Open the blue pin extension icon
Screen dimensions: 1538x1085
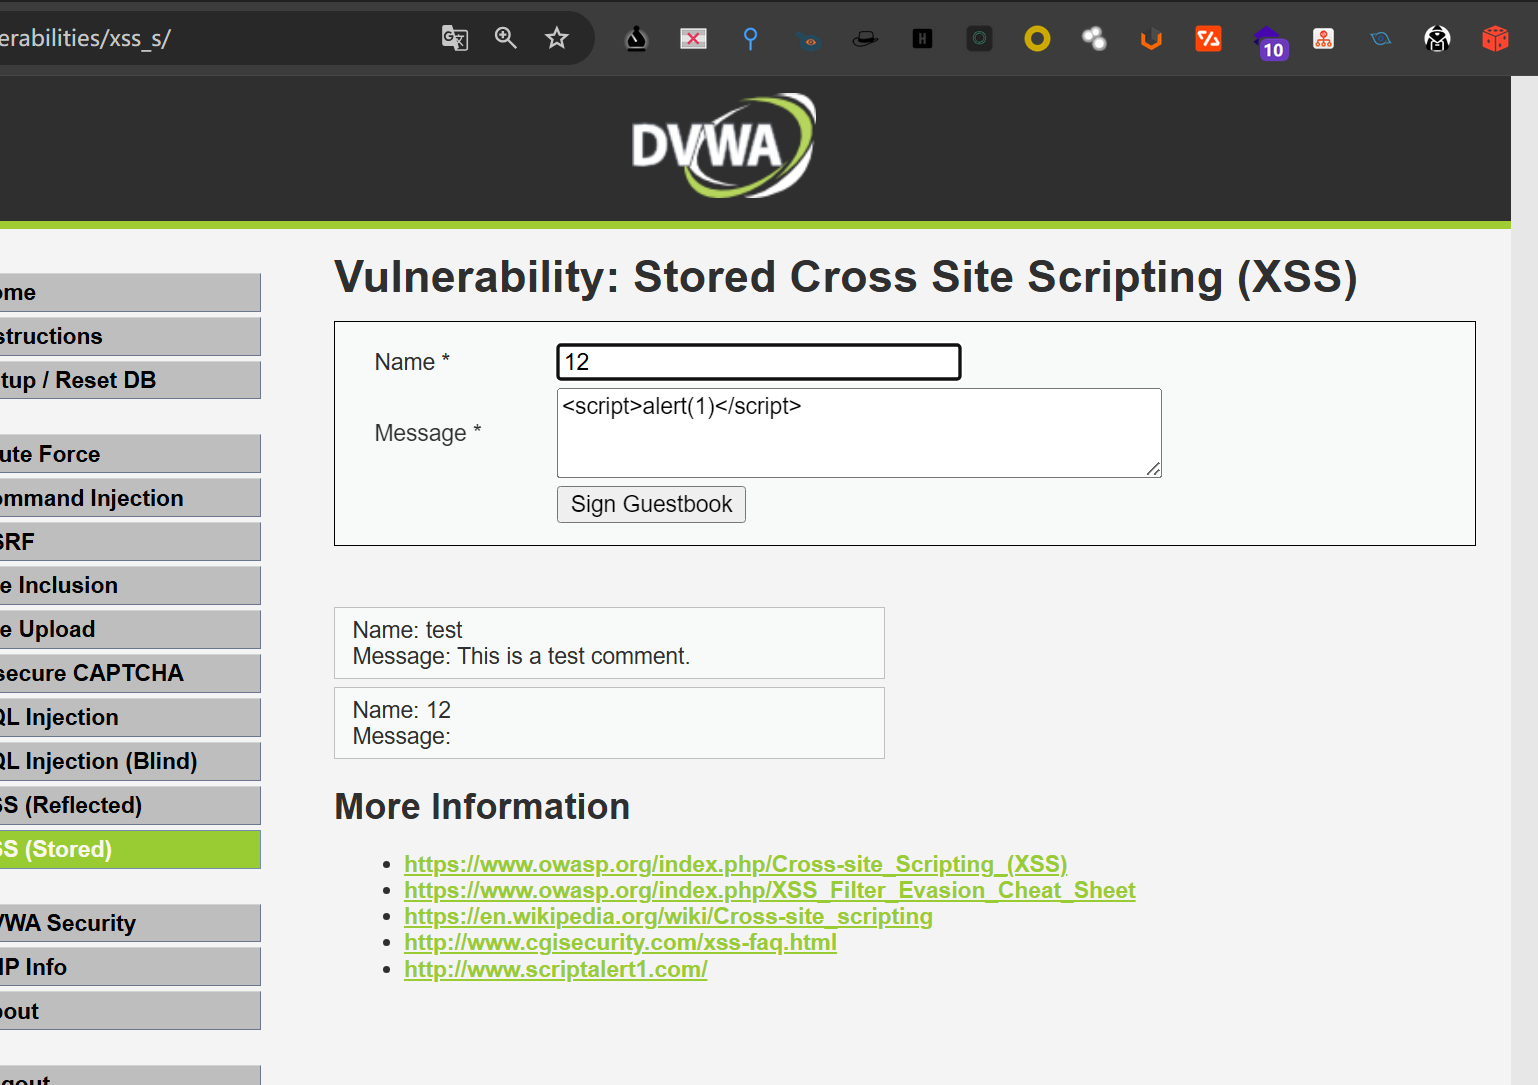750,39
